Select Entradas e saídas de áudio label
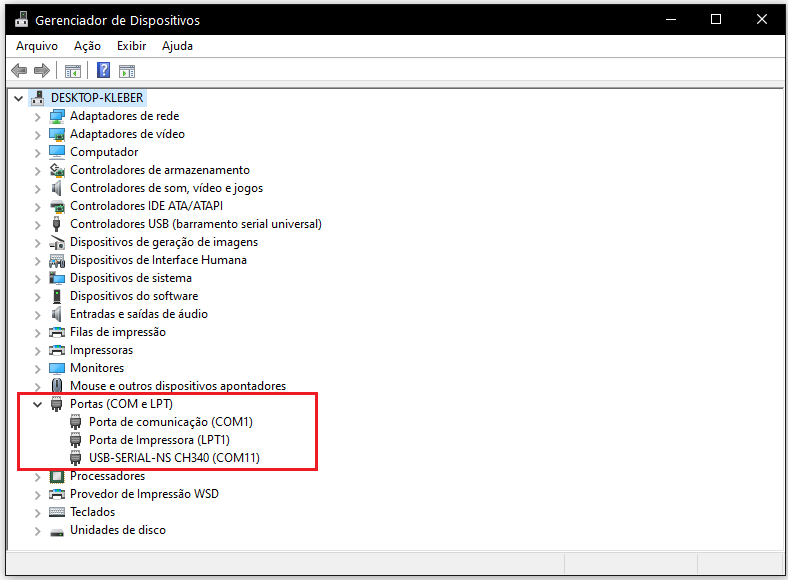788x580 pixels. click(139, 314)
